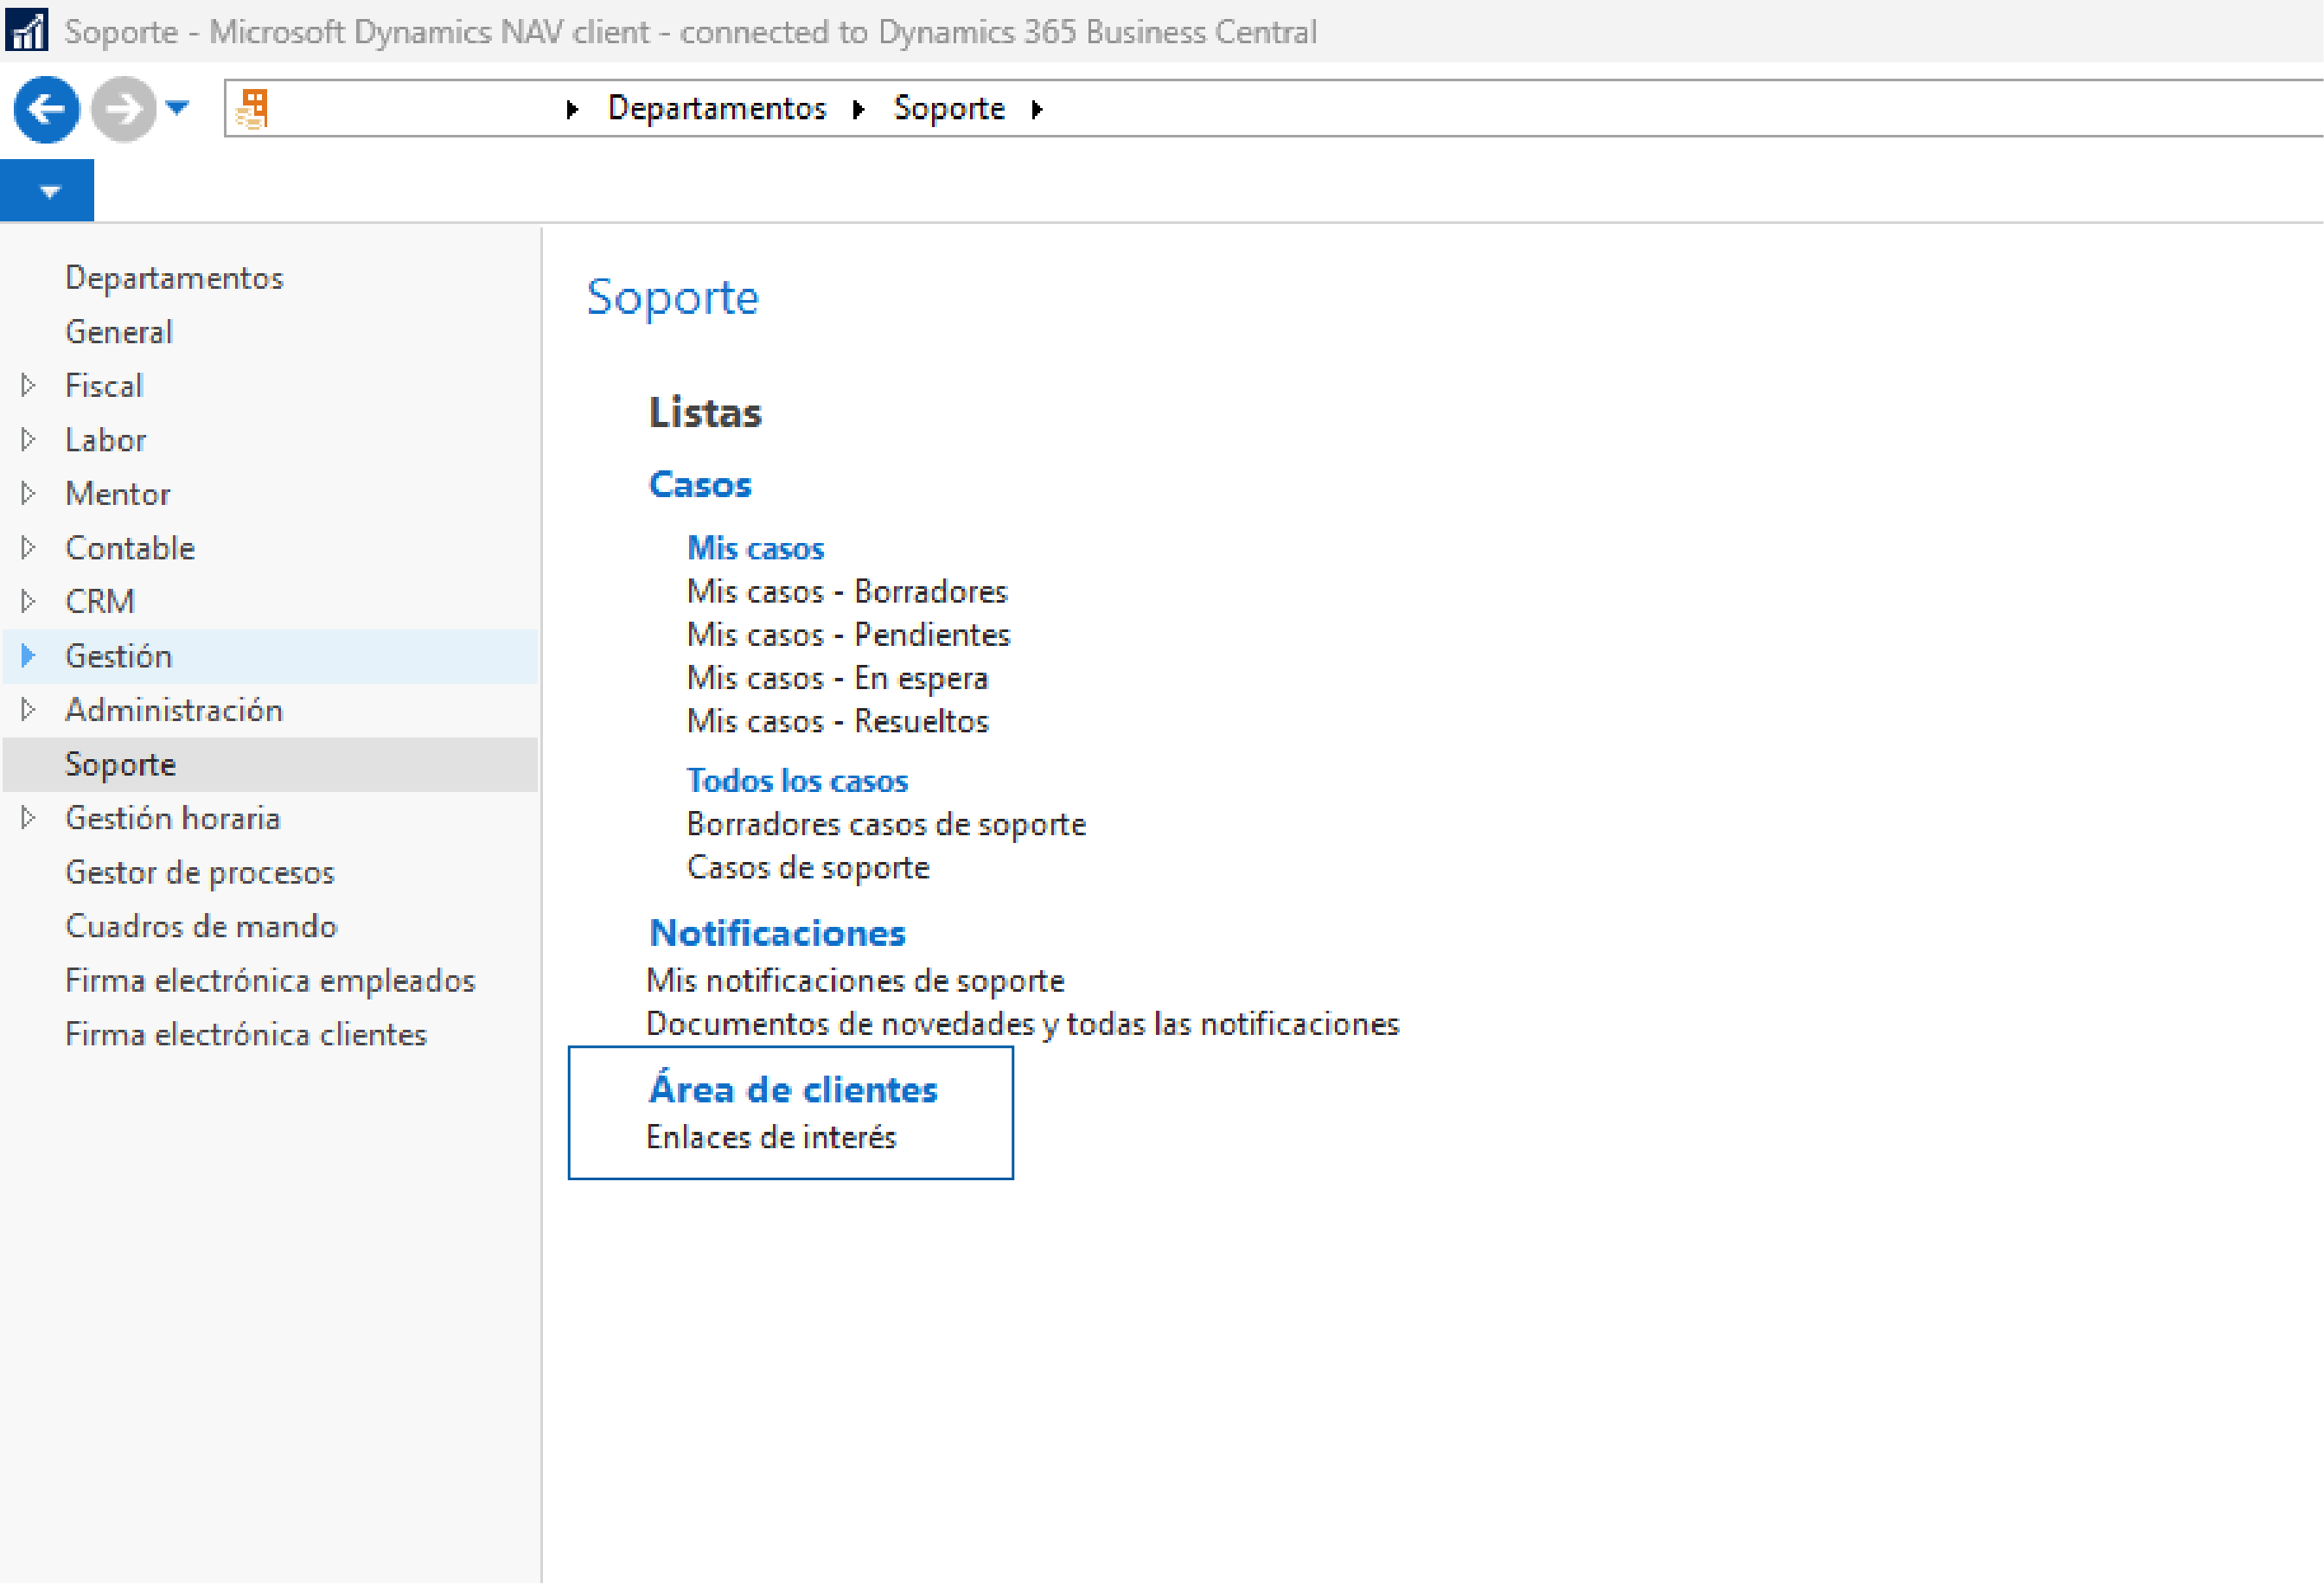Image resolution: width=2324 pixels, height=1584 pixels.
Task: Expand the Mentor tree node
Action: pos(28,493)
